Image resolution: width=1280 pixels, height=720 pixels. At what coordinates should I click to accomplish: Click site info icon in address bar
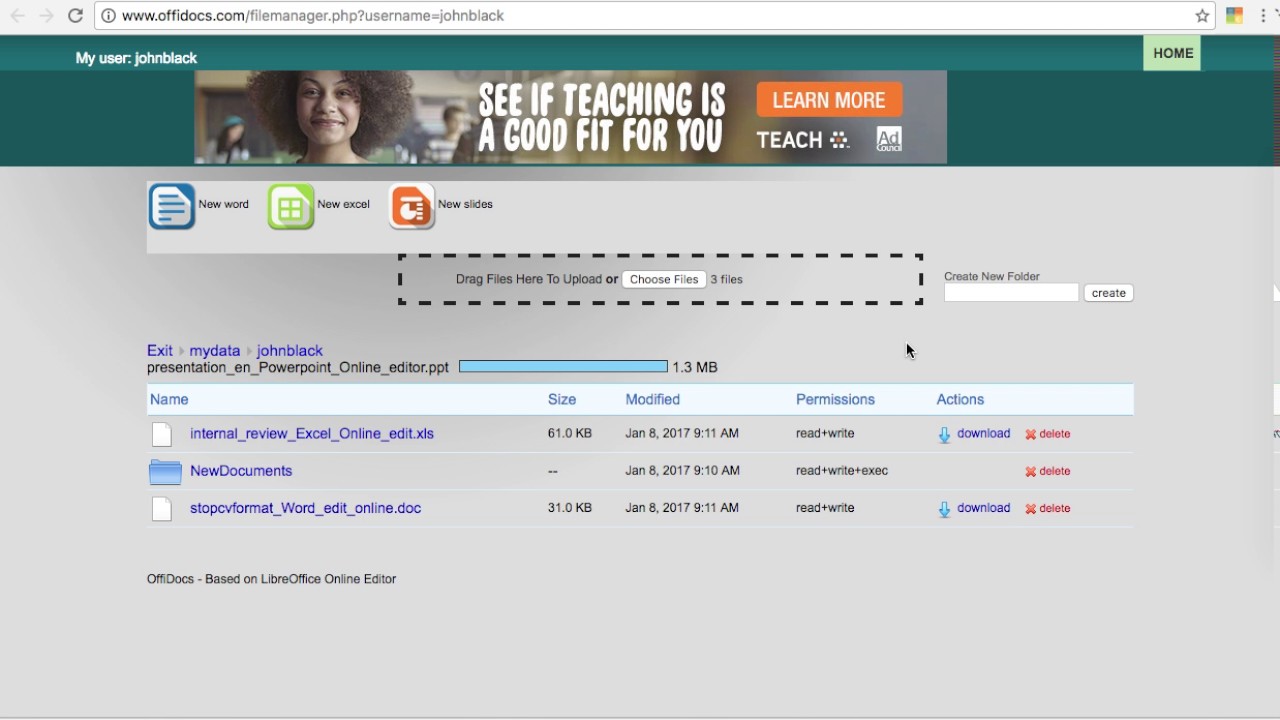[108, 16]
